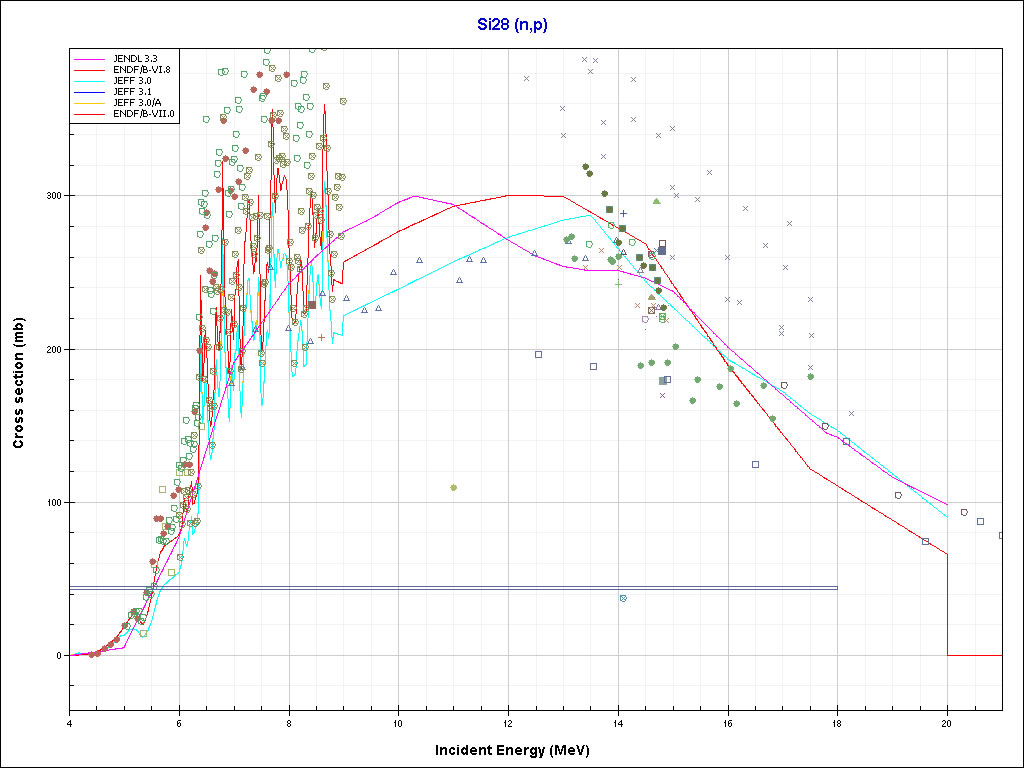
Task: Select the square data point at 16.5 MeV
Action: [x=755, y=464]
